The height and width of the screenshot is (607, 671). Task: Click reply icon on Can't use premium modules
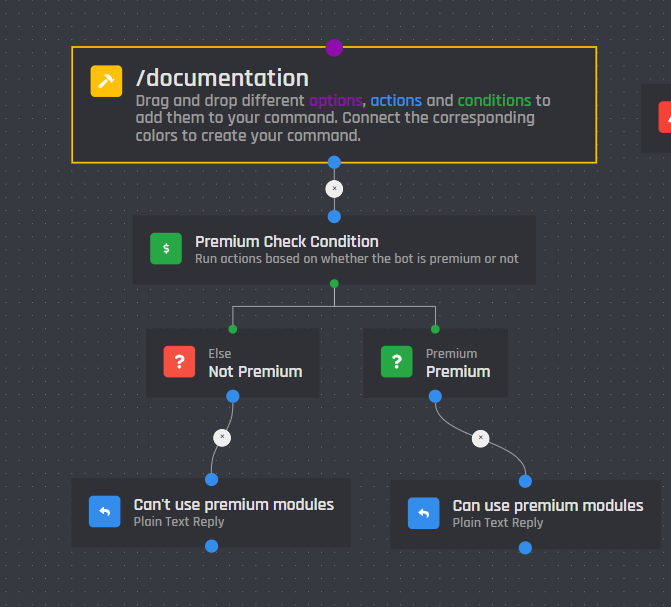point(104,512)
